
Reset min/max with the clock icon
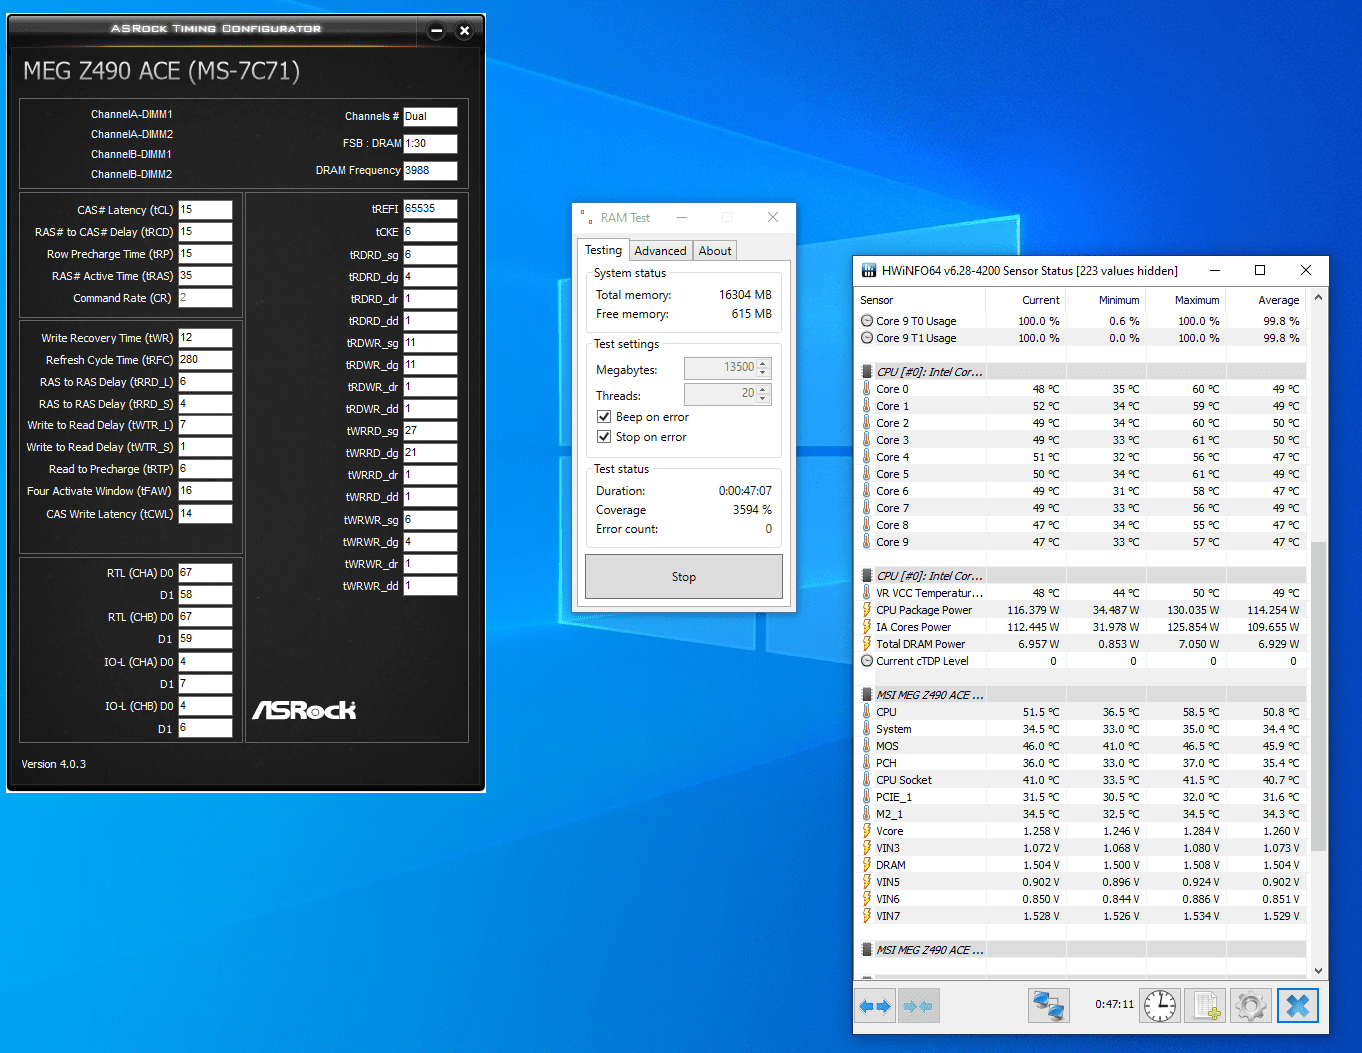pos(1160,1006)
